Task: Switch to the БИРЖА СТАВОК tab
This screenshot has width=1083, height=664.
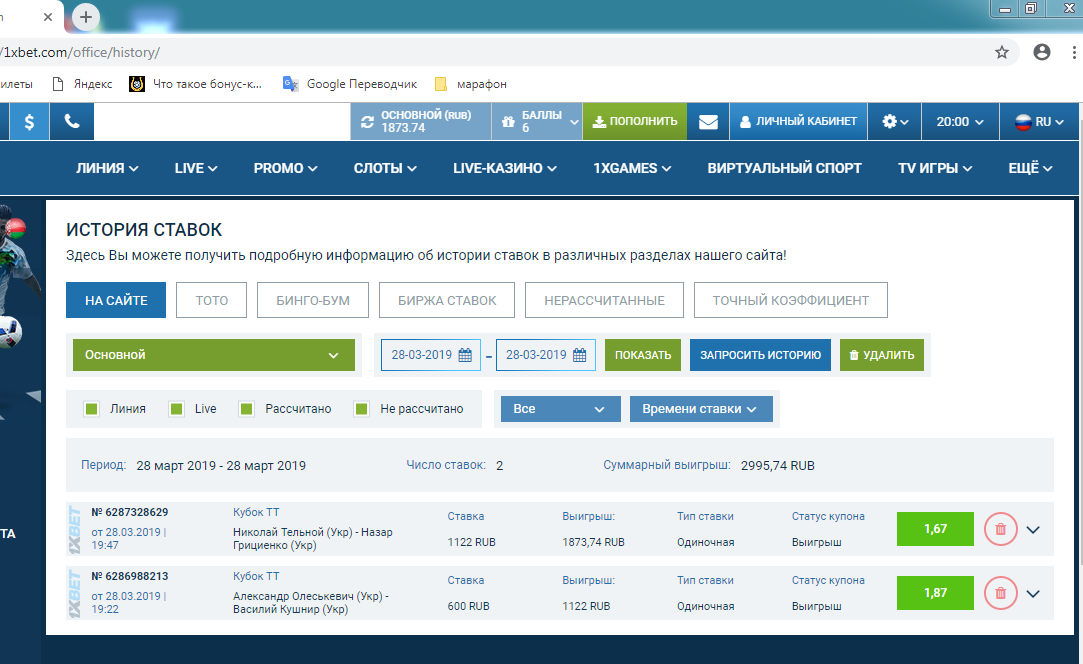Action: [x=447, y=300]
